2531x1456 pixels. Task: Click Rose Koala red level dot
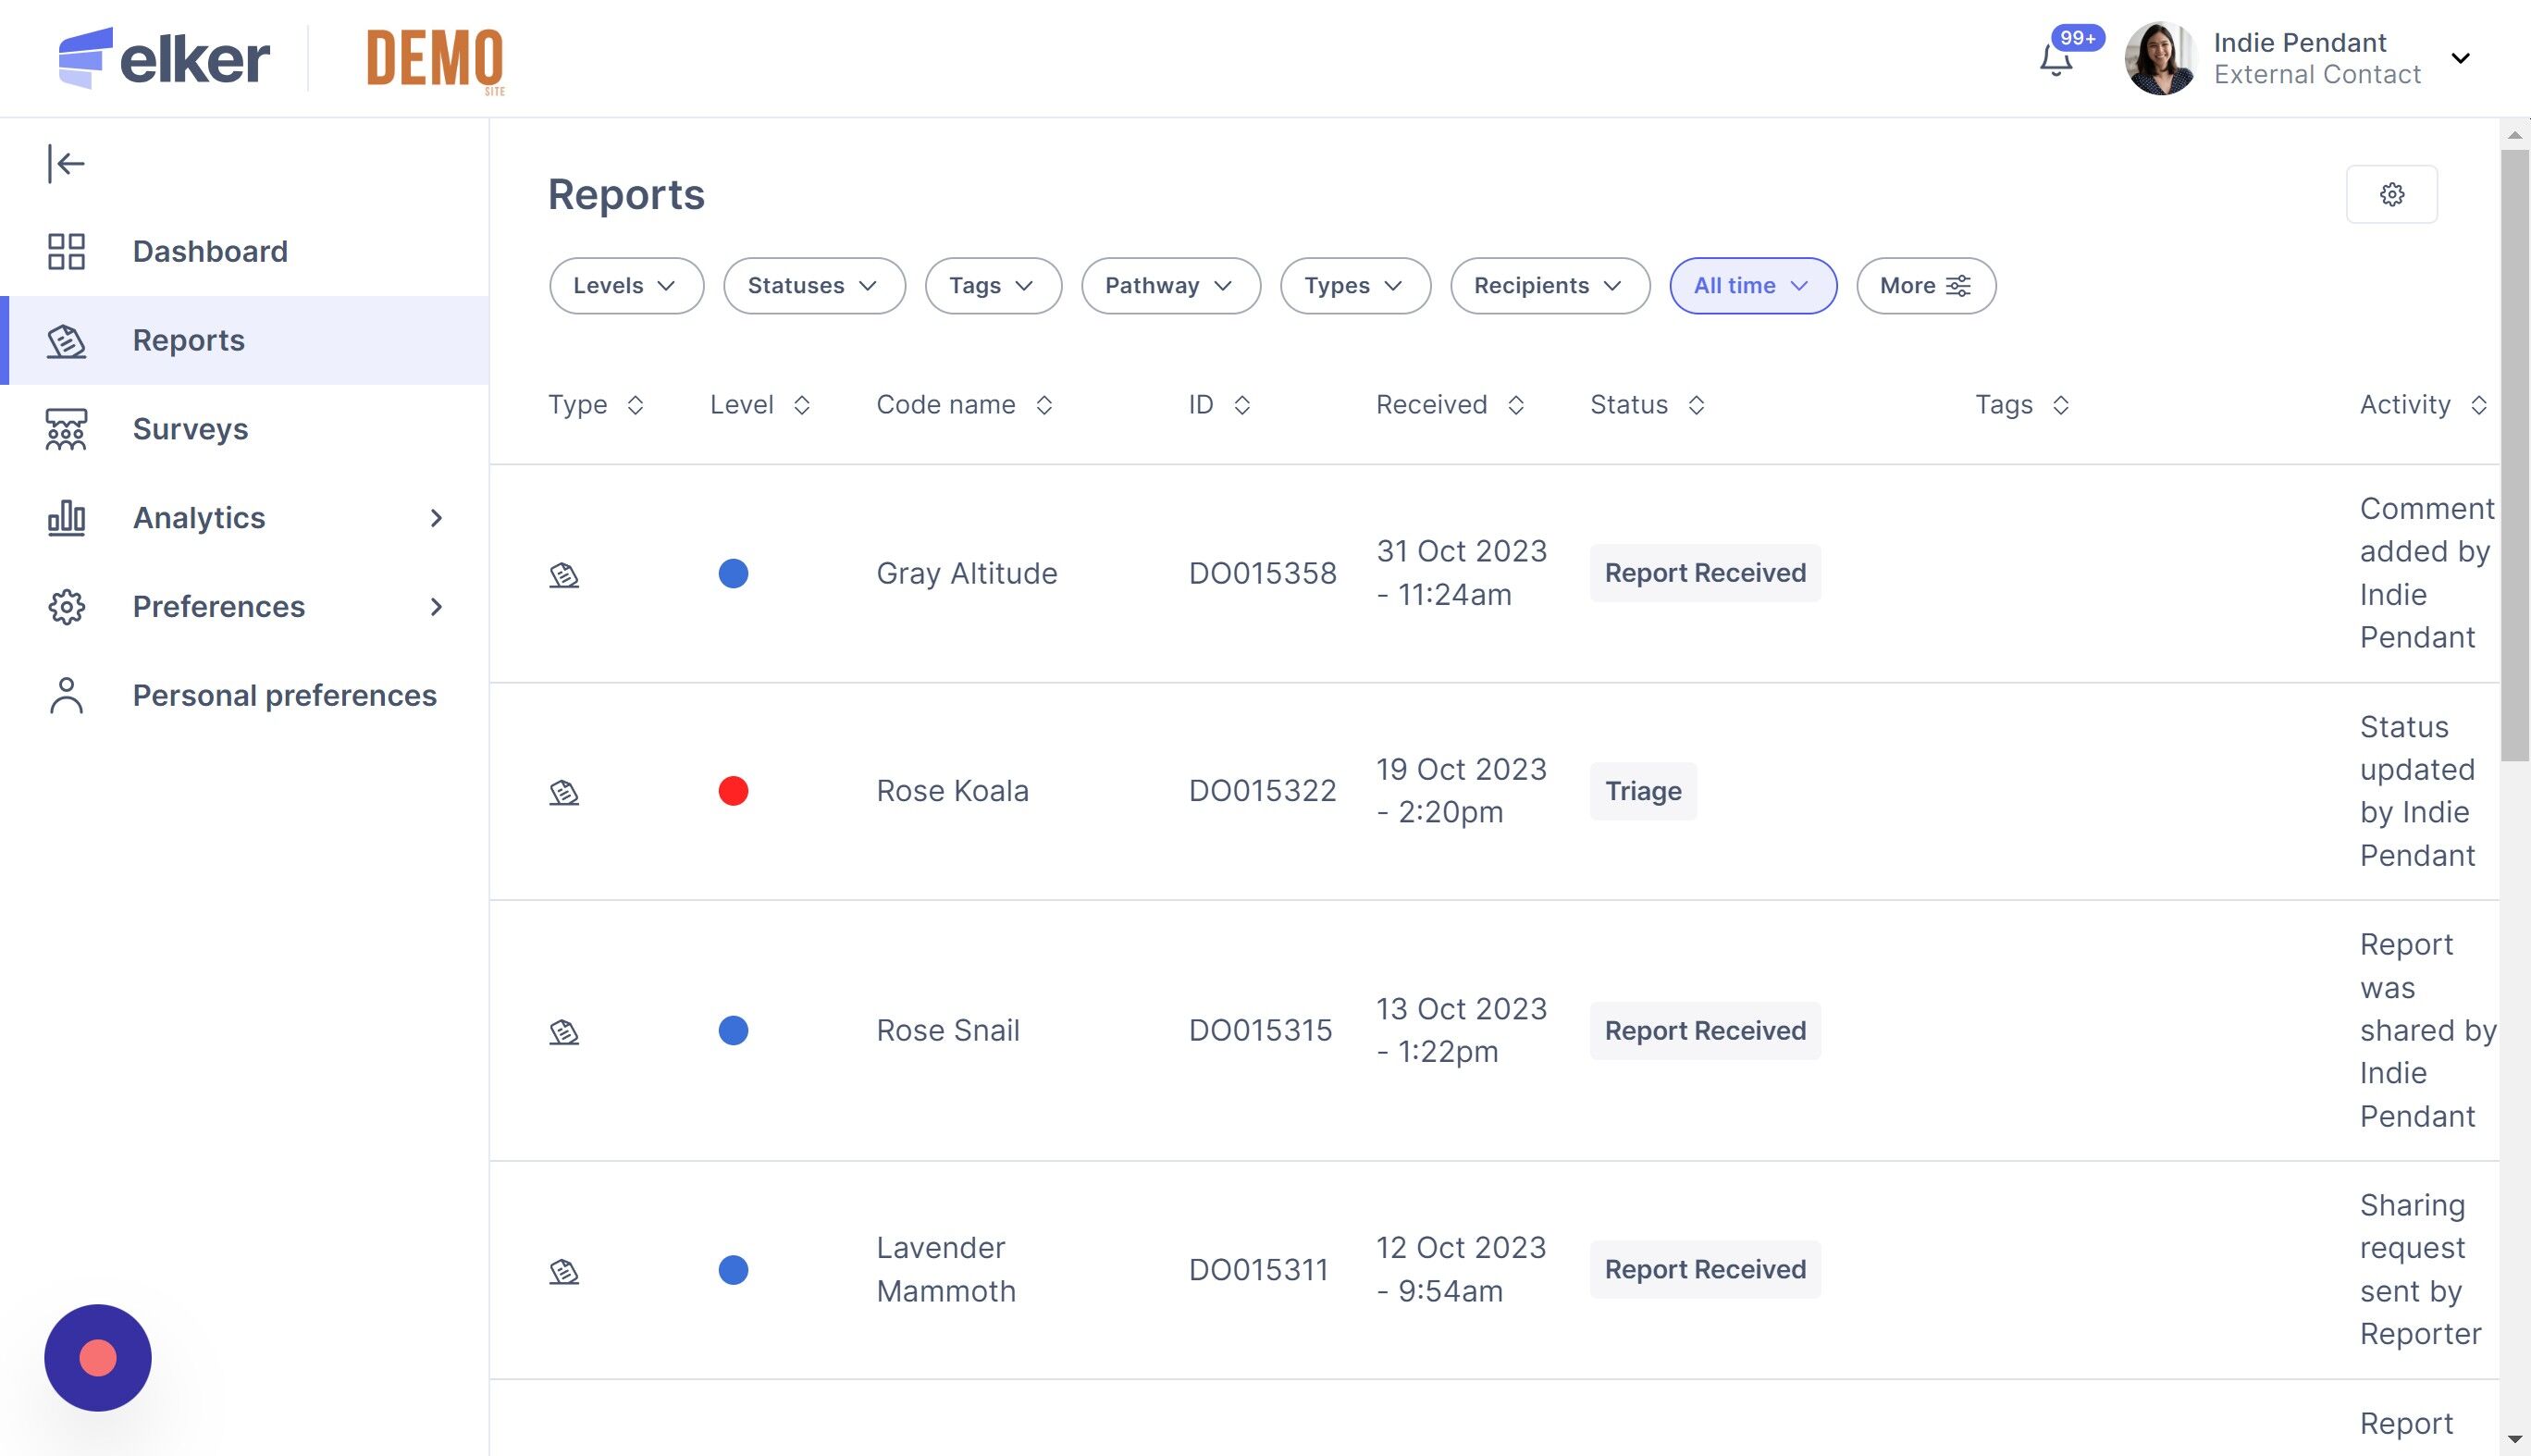[733, 791]
